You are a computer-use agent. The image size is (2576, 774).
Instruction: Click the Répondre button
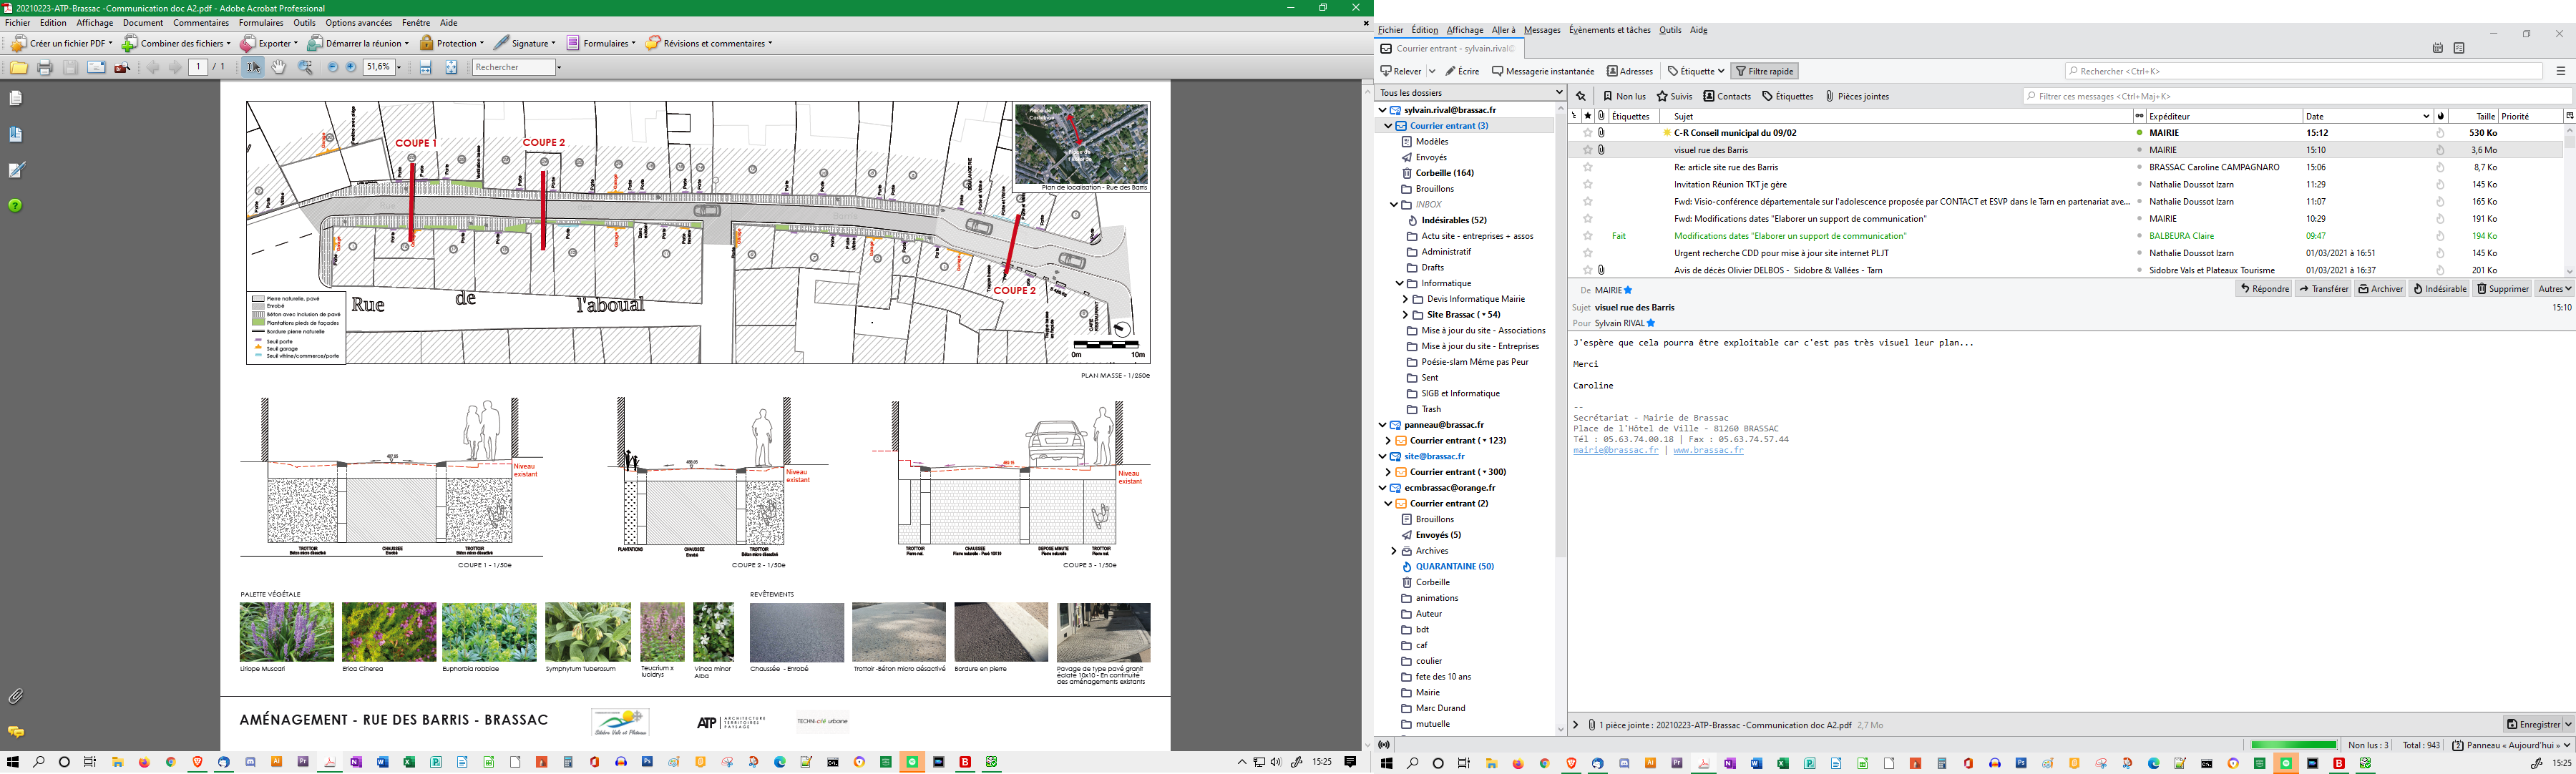pos(2264,289)
